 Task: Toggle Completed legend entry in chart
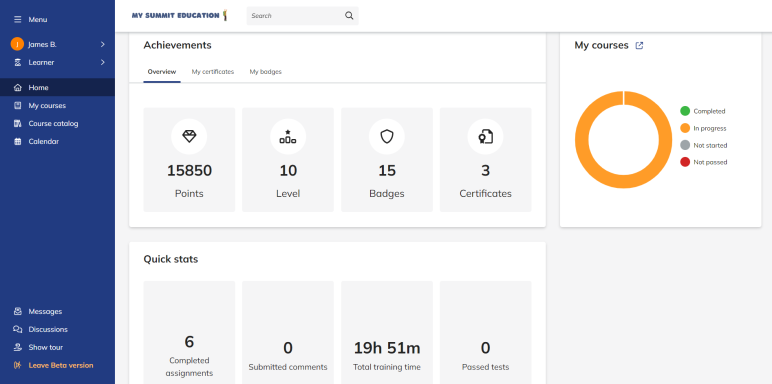click(x=703, y=111)
